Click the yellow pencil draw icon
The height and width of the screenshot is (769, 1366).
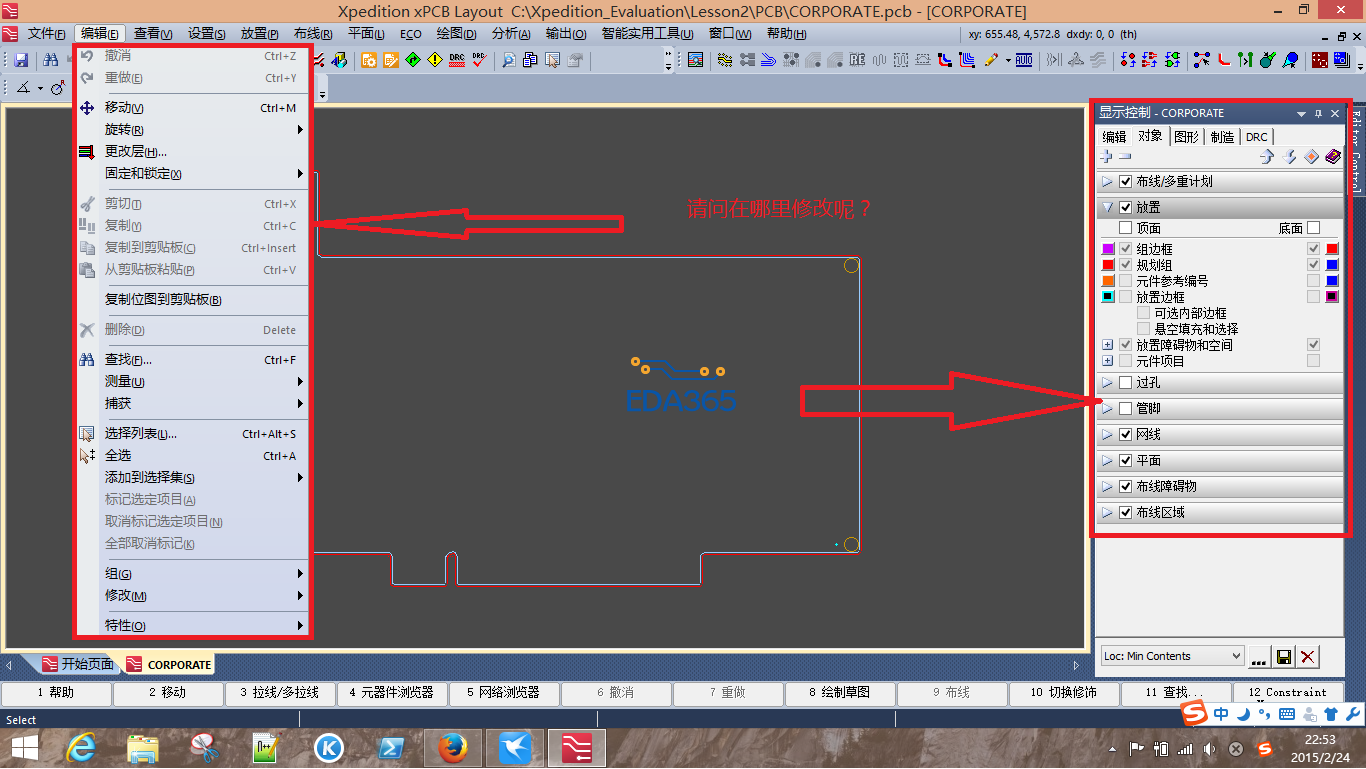point(991,60)
